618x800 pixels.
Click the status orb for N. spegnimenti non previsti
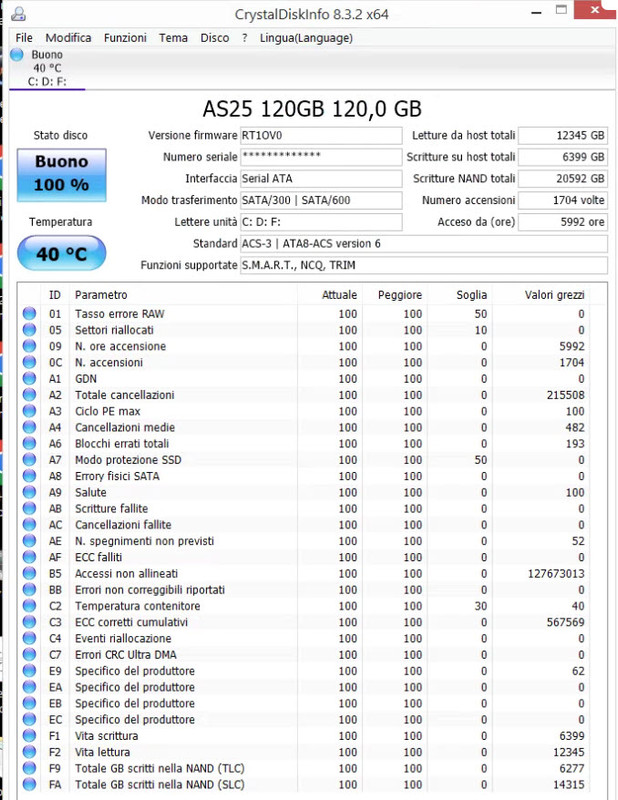point(29,540)
